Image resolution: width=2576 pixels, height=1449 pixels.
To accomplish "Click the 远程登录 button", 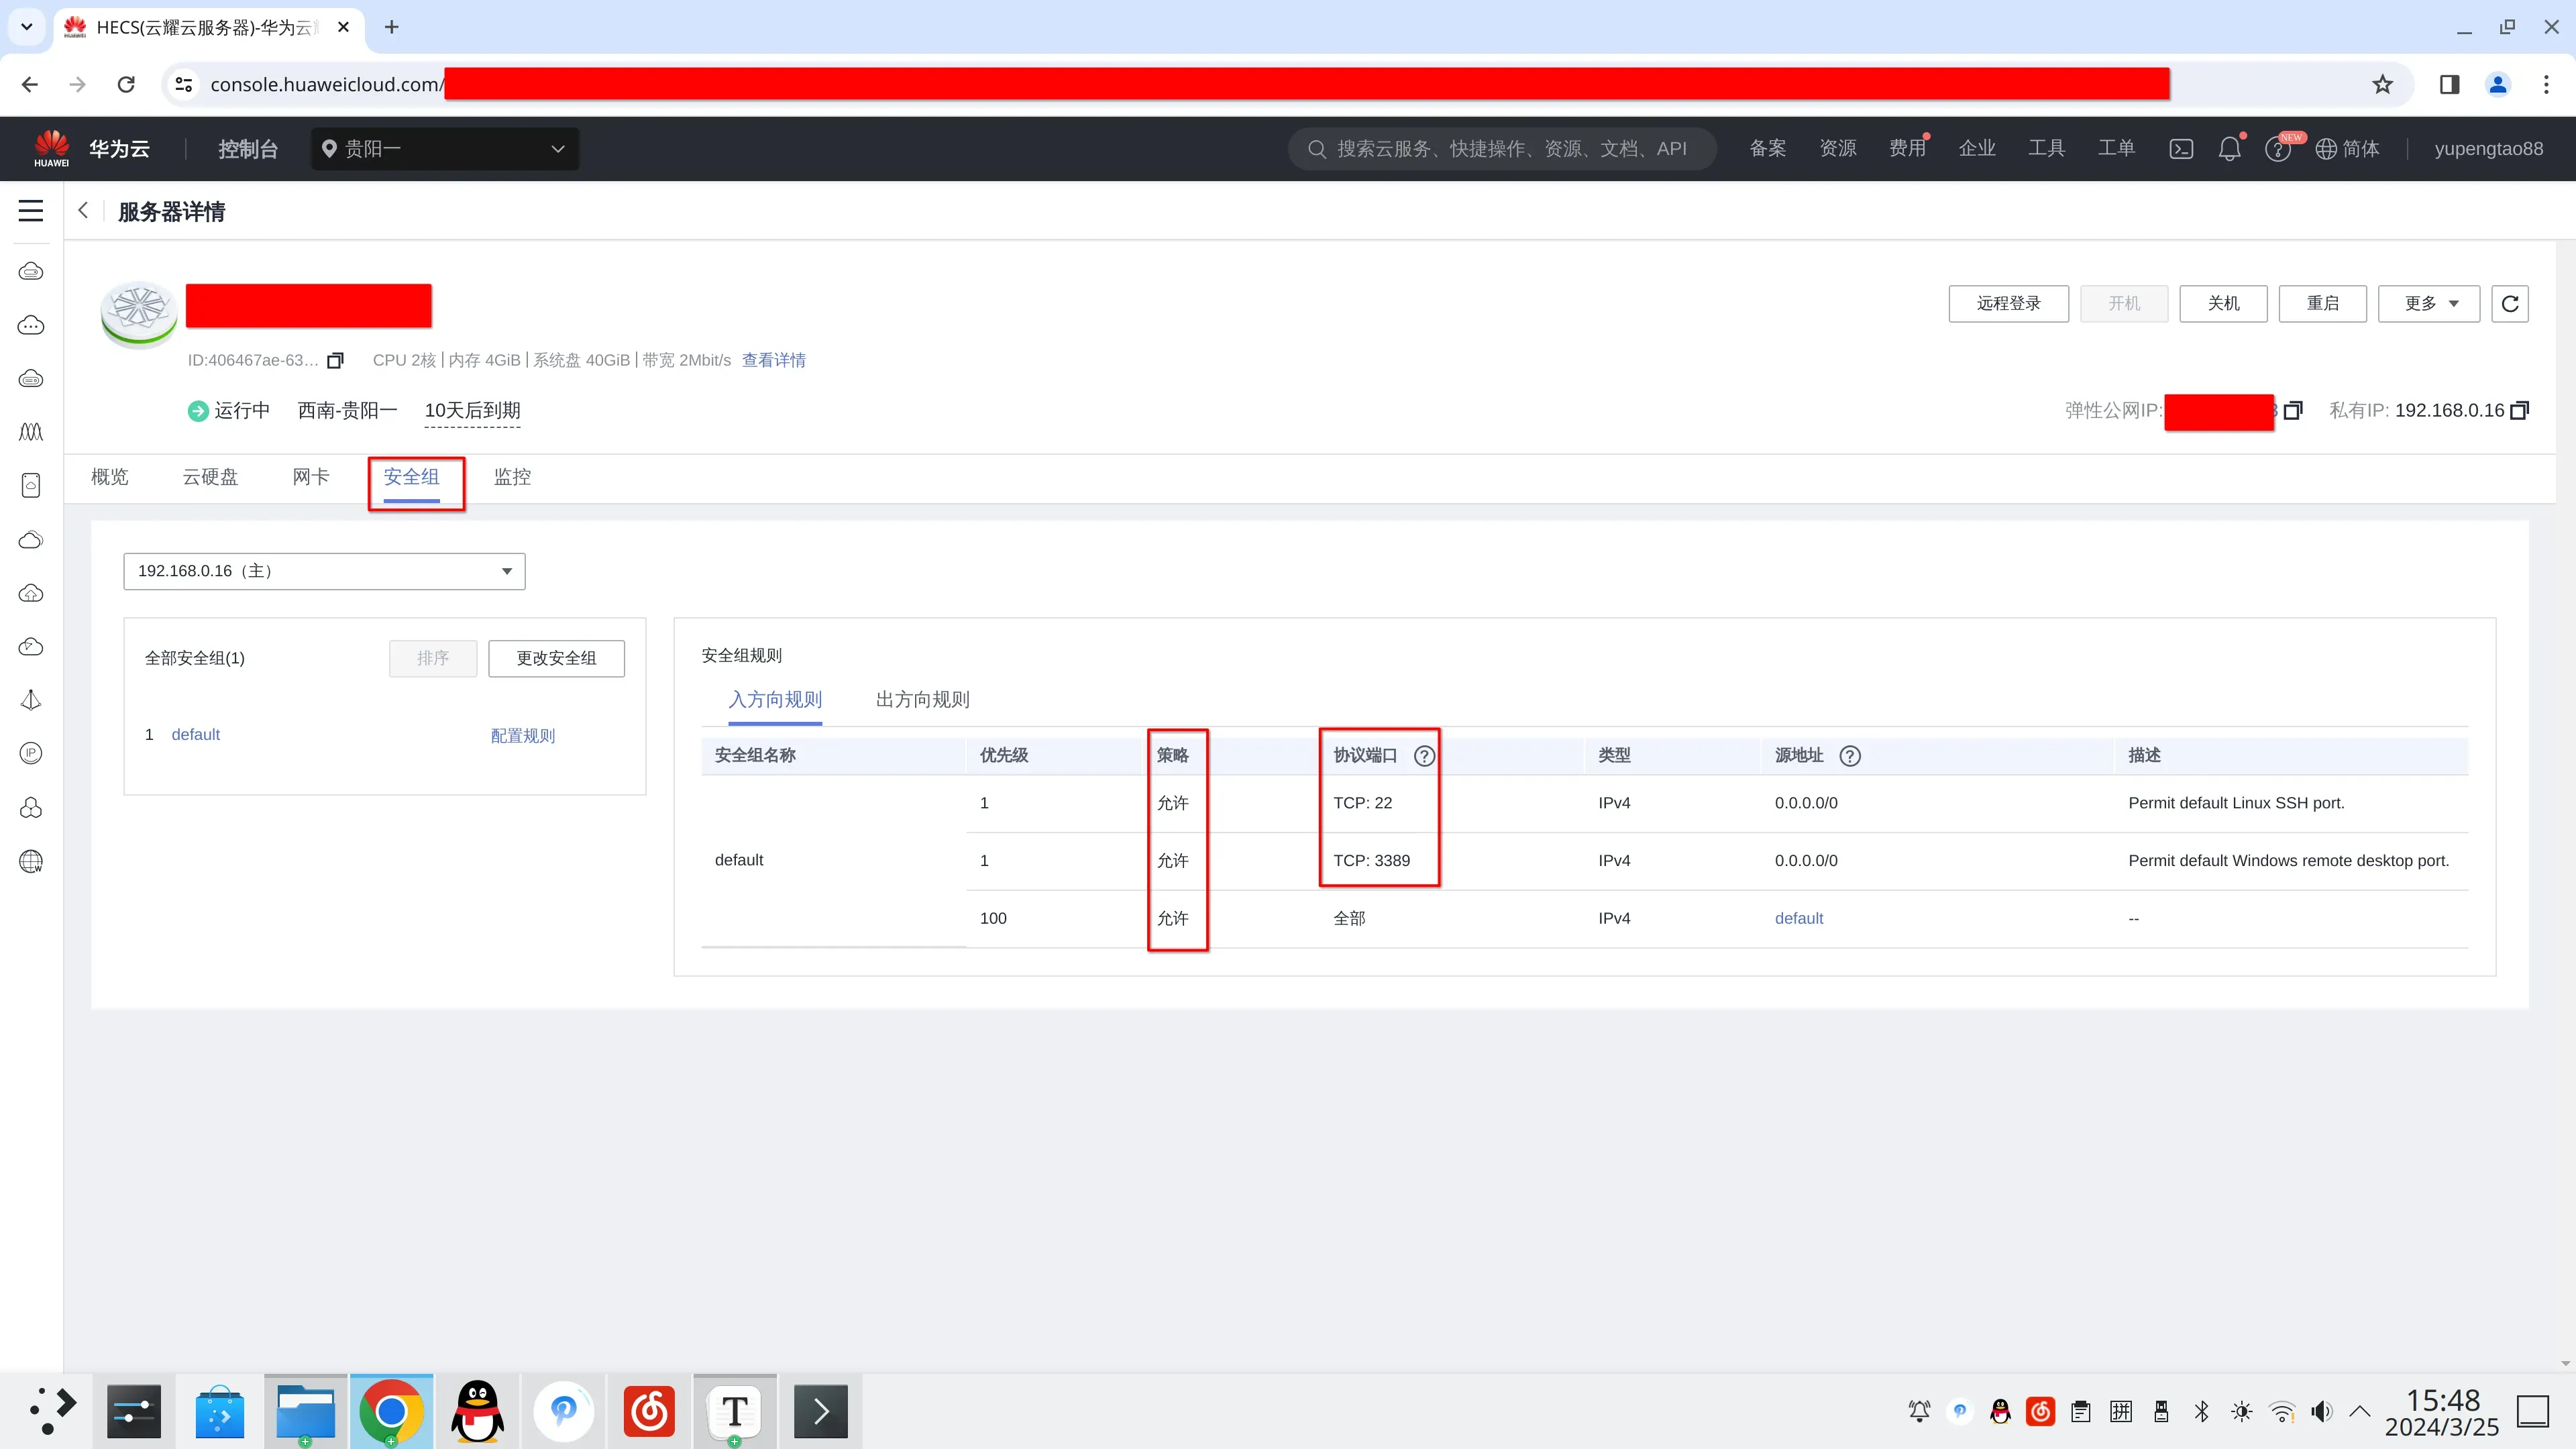I will coord(2008,303).
